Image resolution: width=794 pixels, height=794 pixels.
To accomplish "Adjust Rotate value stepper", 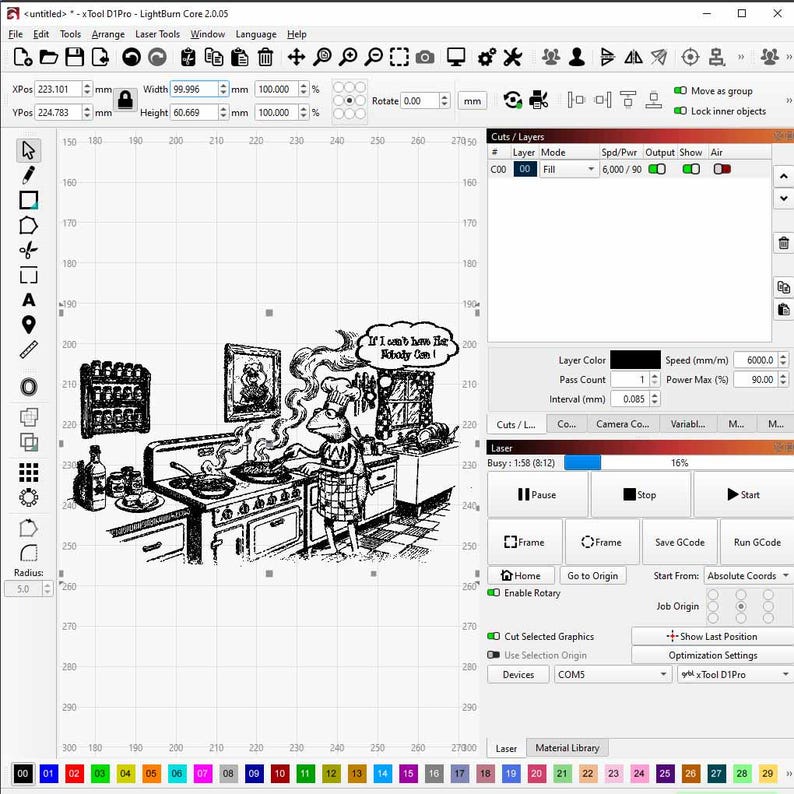I will (444, 100).
